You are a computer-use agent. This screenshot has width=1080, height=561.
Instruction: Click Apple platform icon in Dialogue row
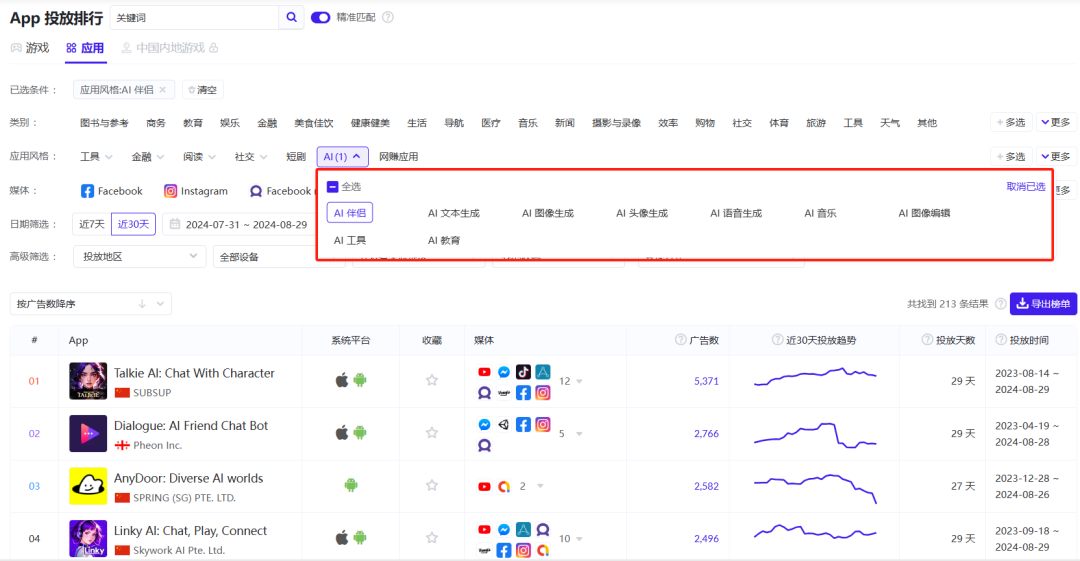click(x=342, y=433)
